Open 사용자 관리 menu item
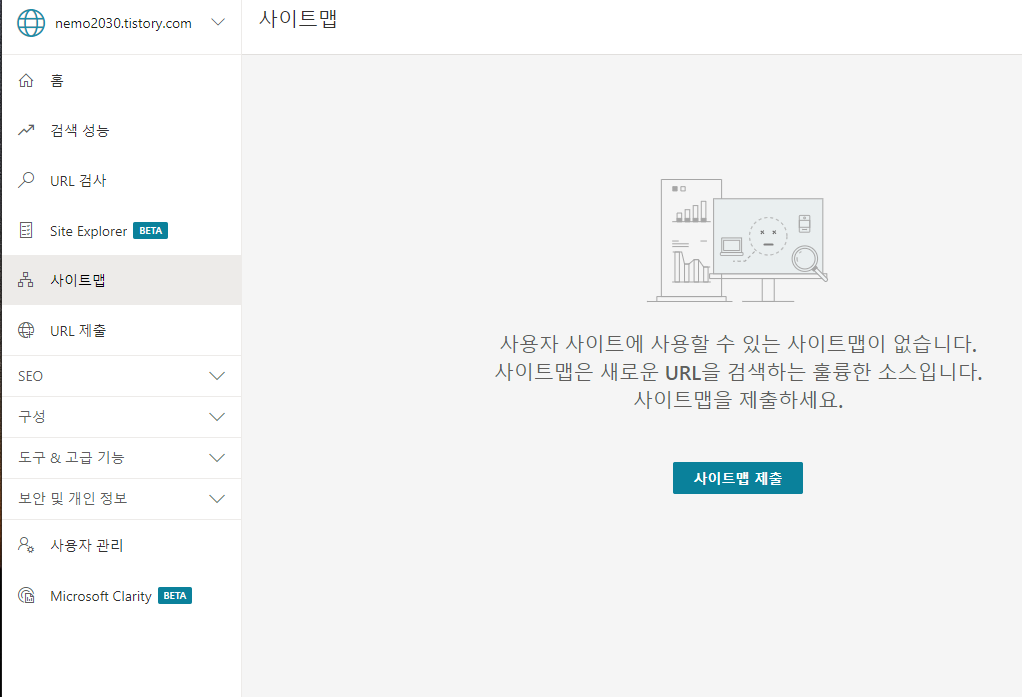1022x697 pixels. tap(122, 545)
